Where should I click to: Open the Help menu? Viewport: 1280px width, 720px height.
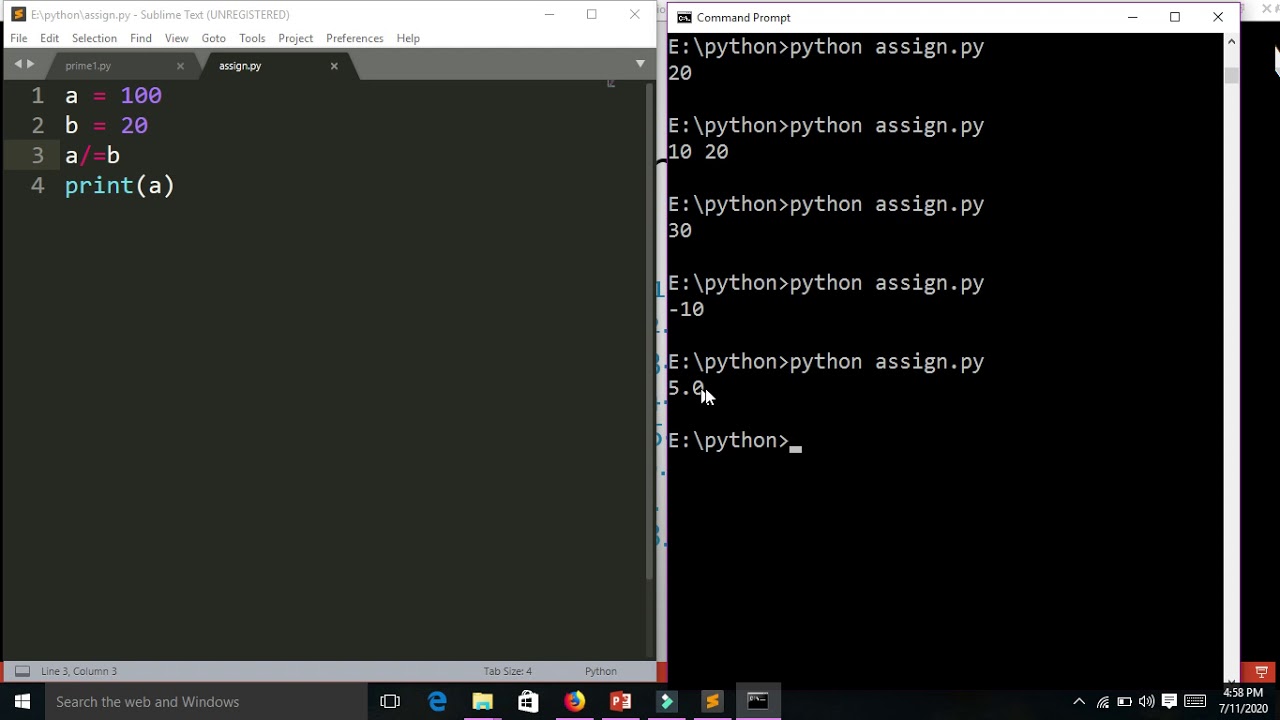click(x=408, y=38)
